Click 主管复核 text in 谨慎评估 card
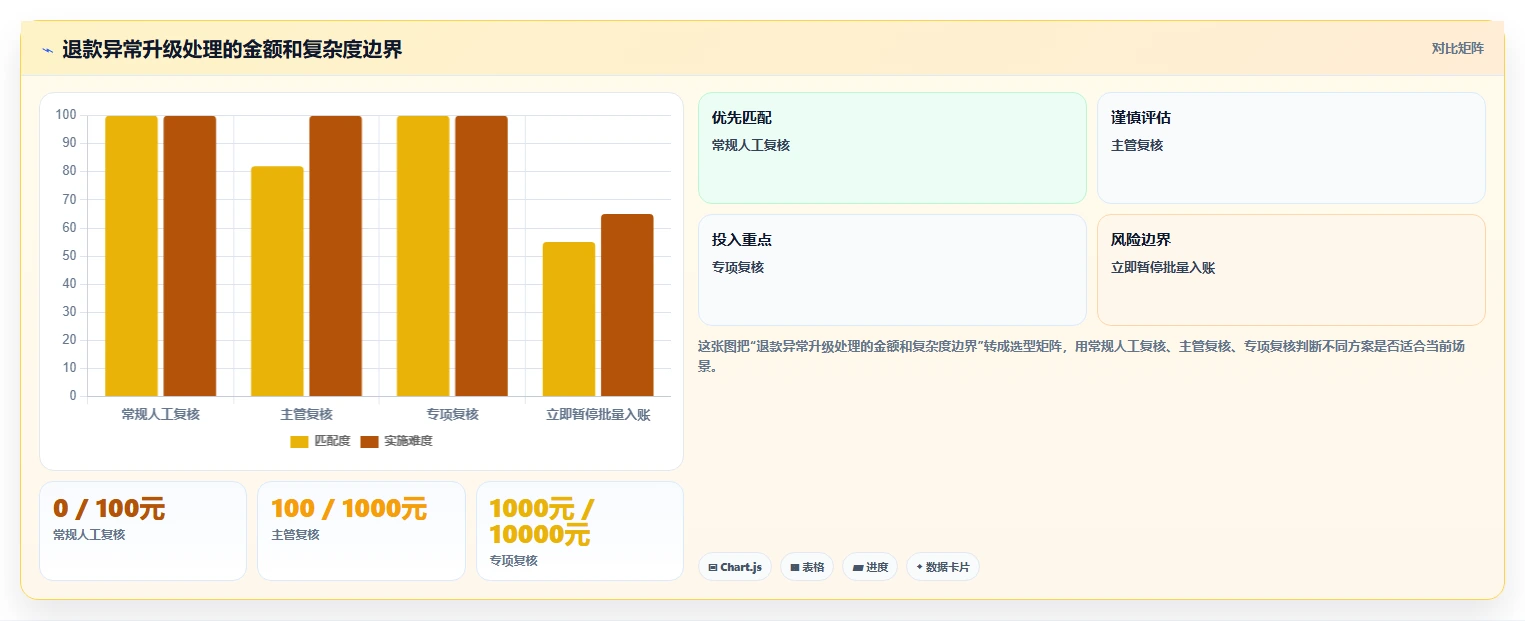 pyautogui.click(x=1137, y=145)
